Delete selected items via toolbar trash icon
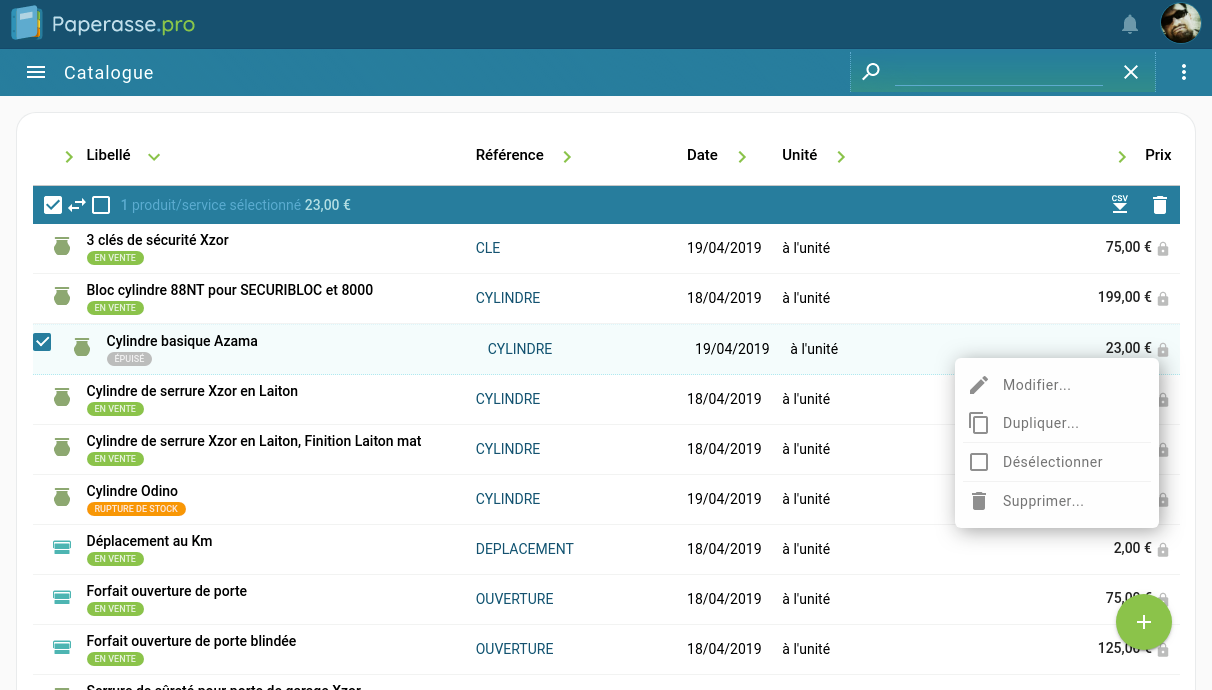The image size is (1212, 690). [1159, 205]
